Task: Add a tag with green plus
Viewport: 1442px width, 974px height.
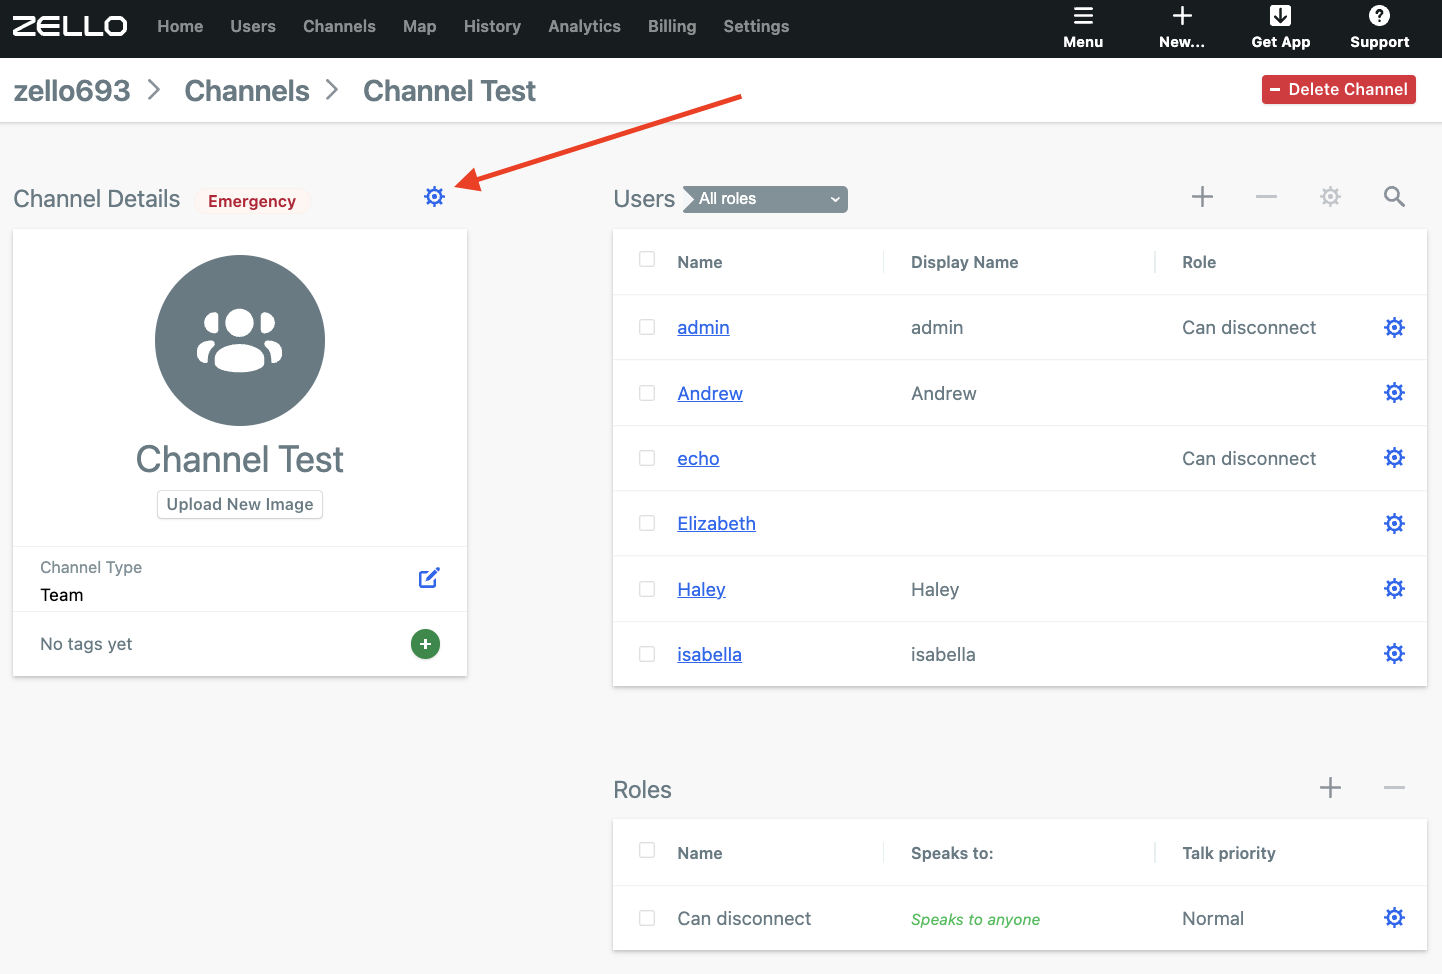Action: point(425,644)
